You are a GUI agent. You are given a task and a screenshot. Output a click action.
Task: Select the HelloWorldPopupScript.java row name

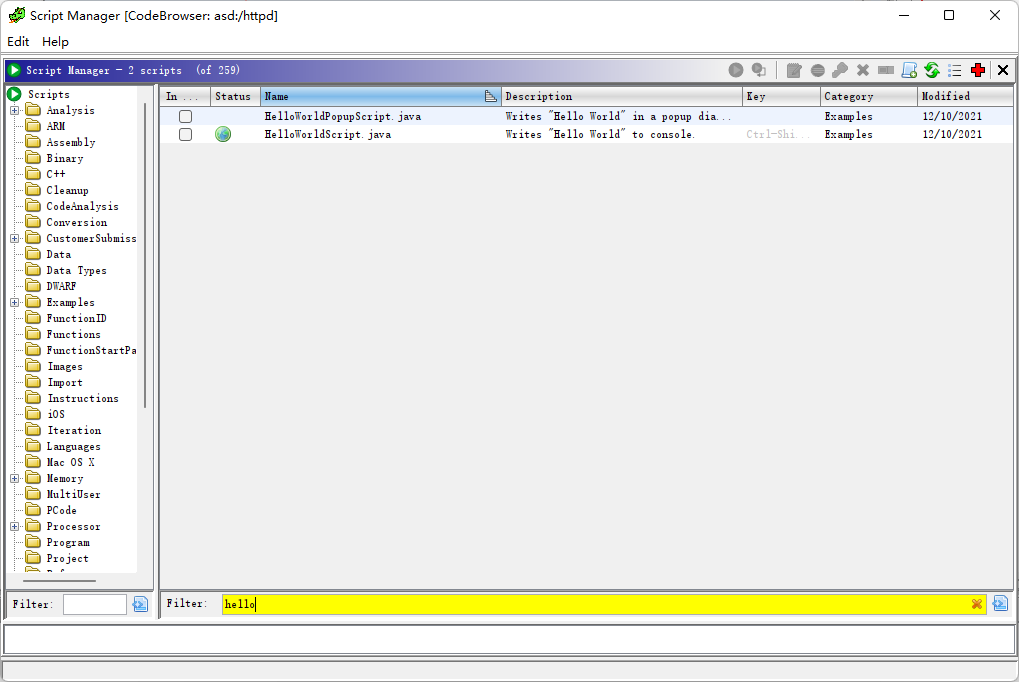342,116
